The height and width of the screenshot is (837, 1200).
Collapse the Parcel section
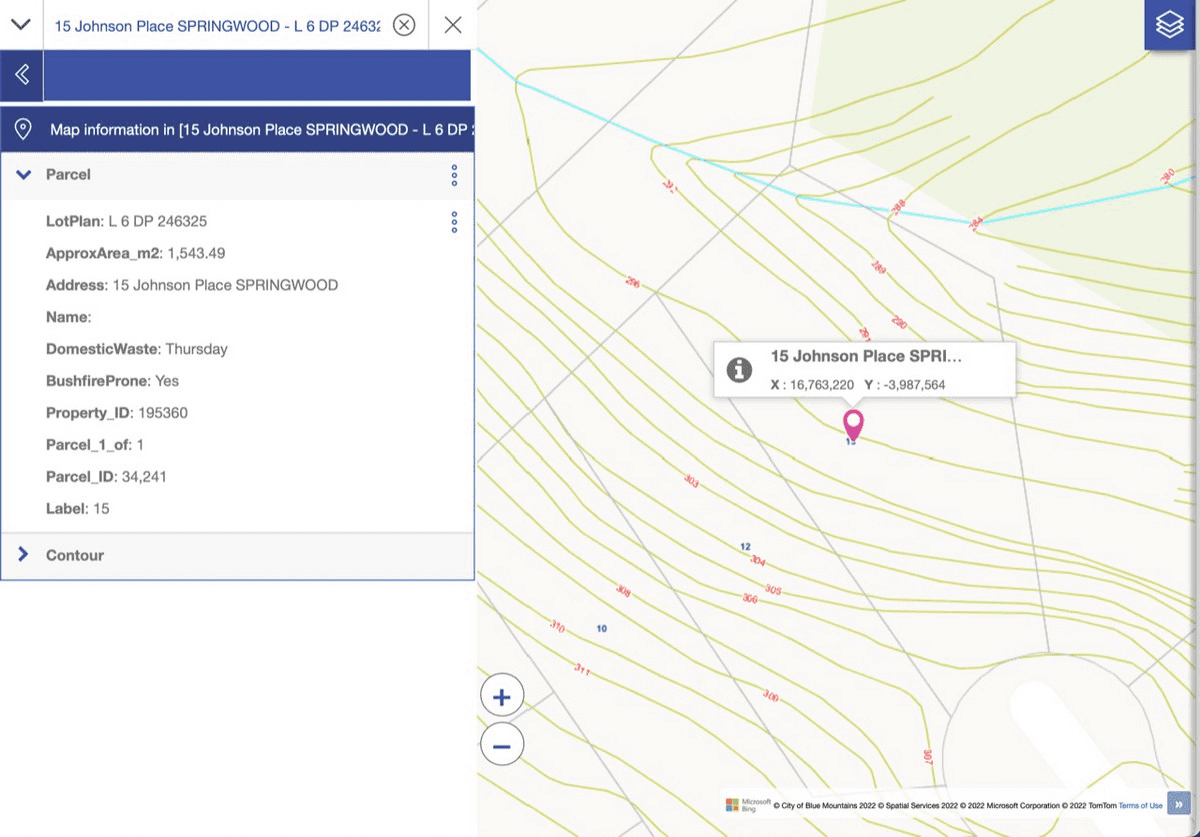[24, 174]
